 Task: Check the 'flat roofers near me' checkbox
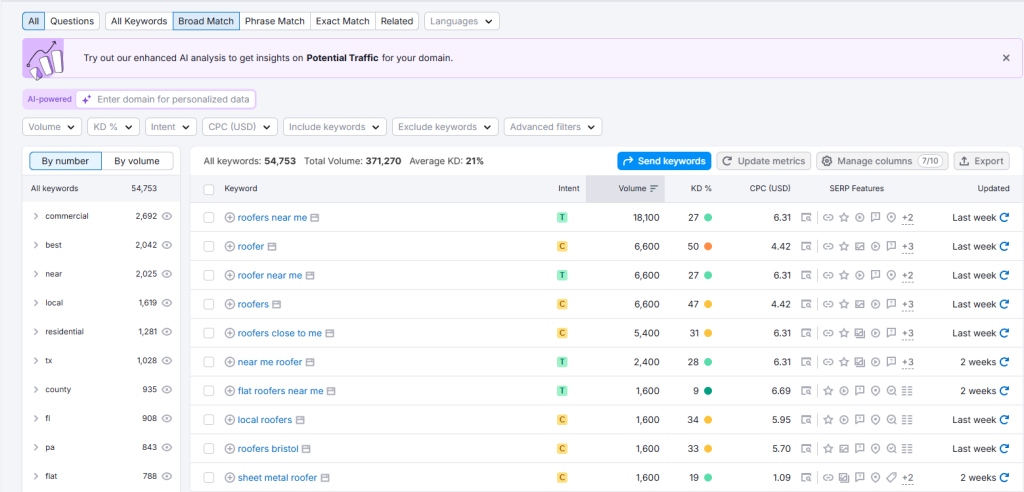[209, 391]
